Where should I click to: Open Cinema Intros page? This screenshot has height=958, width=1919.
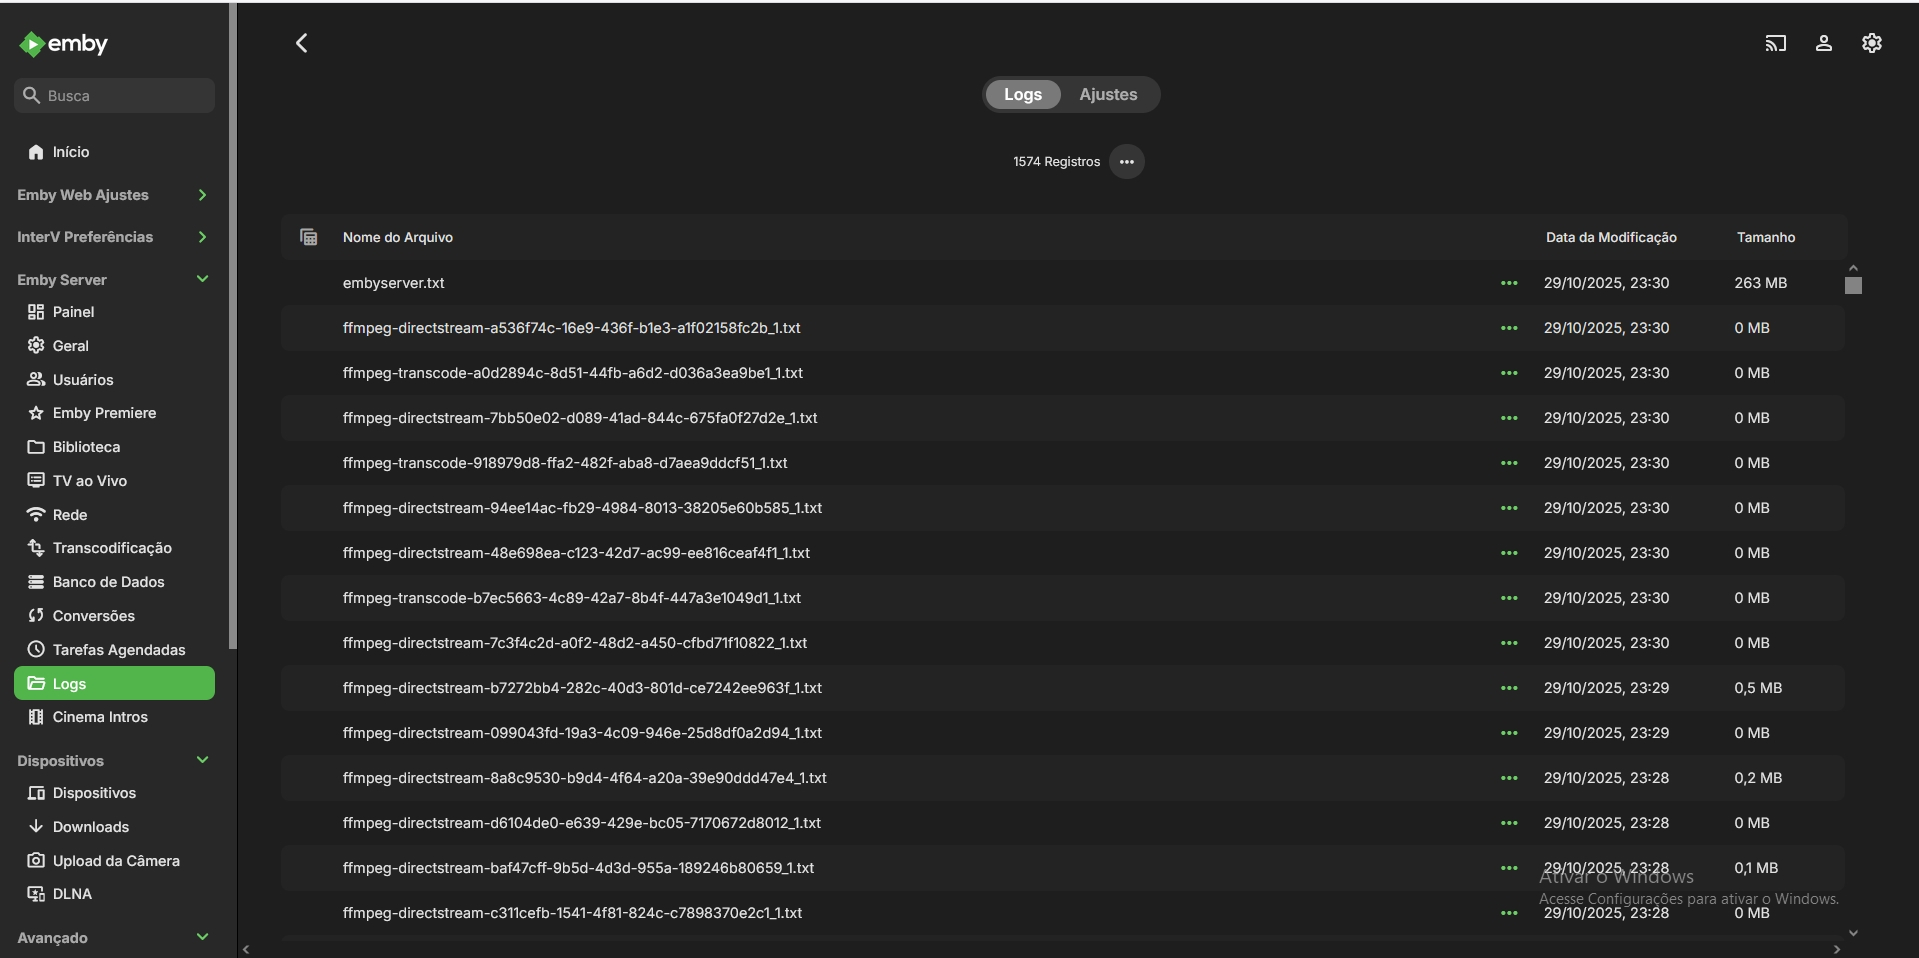(114, 717)
